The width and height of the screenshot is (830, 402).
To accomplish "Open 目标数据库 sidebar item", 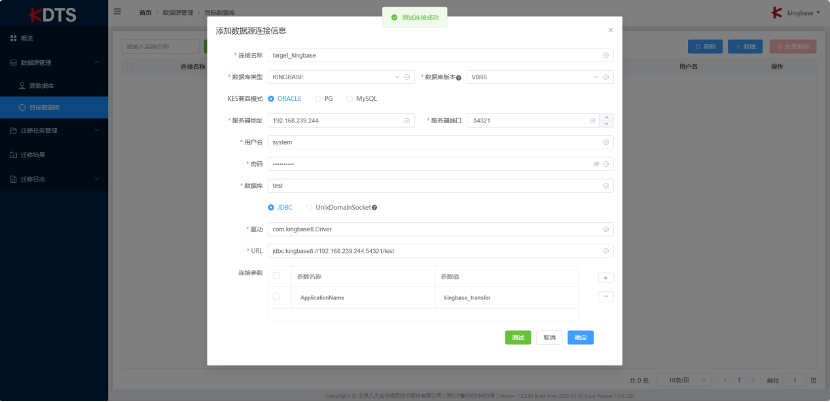I will point(54,108).
